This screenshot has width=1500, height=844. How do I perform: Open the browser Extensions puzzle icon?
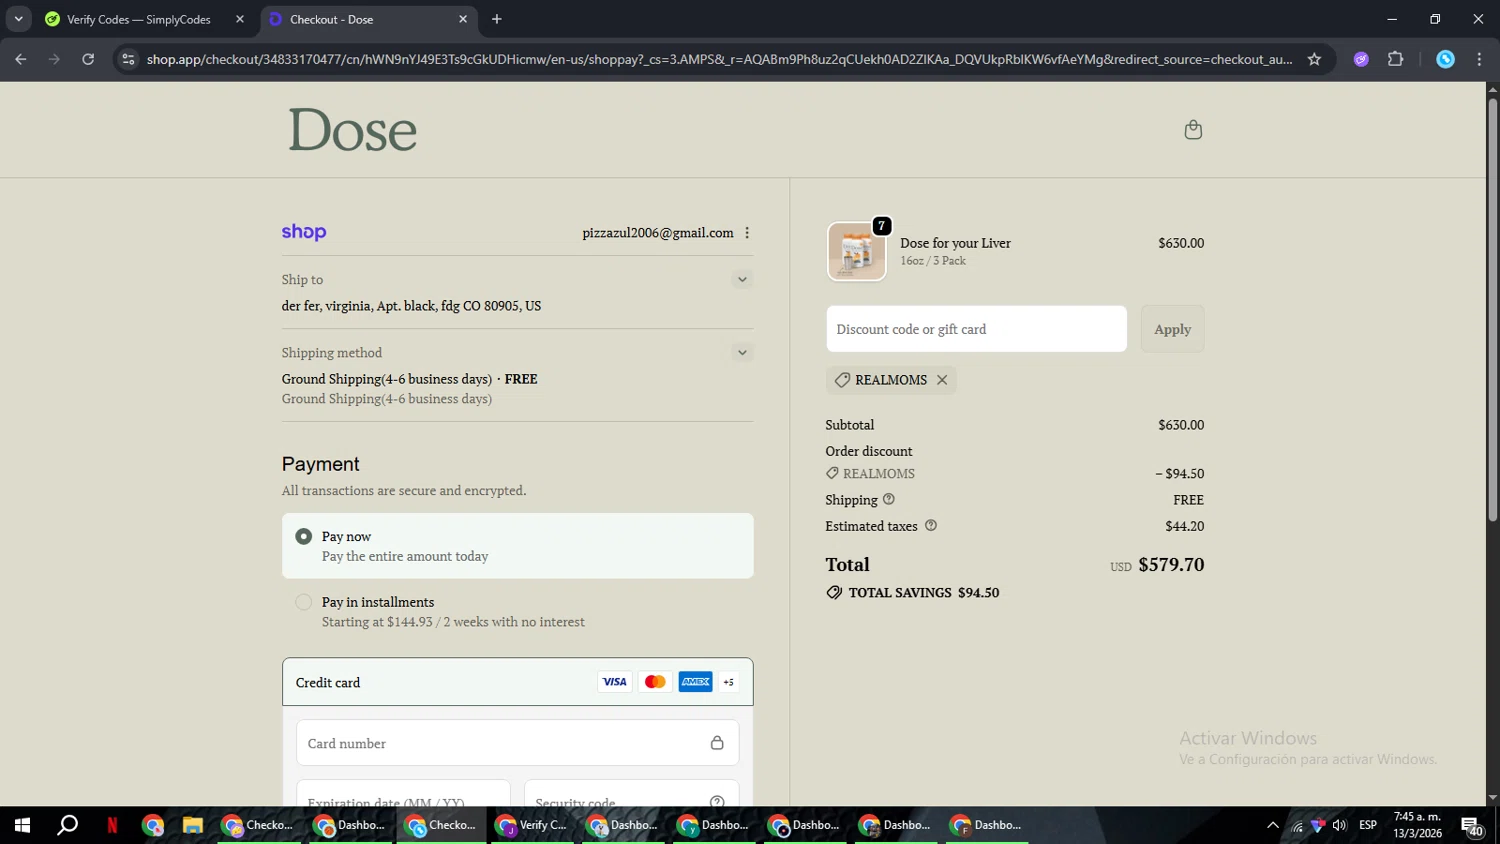tap(1395, 59)
